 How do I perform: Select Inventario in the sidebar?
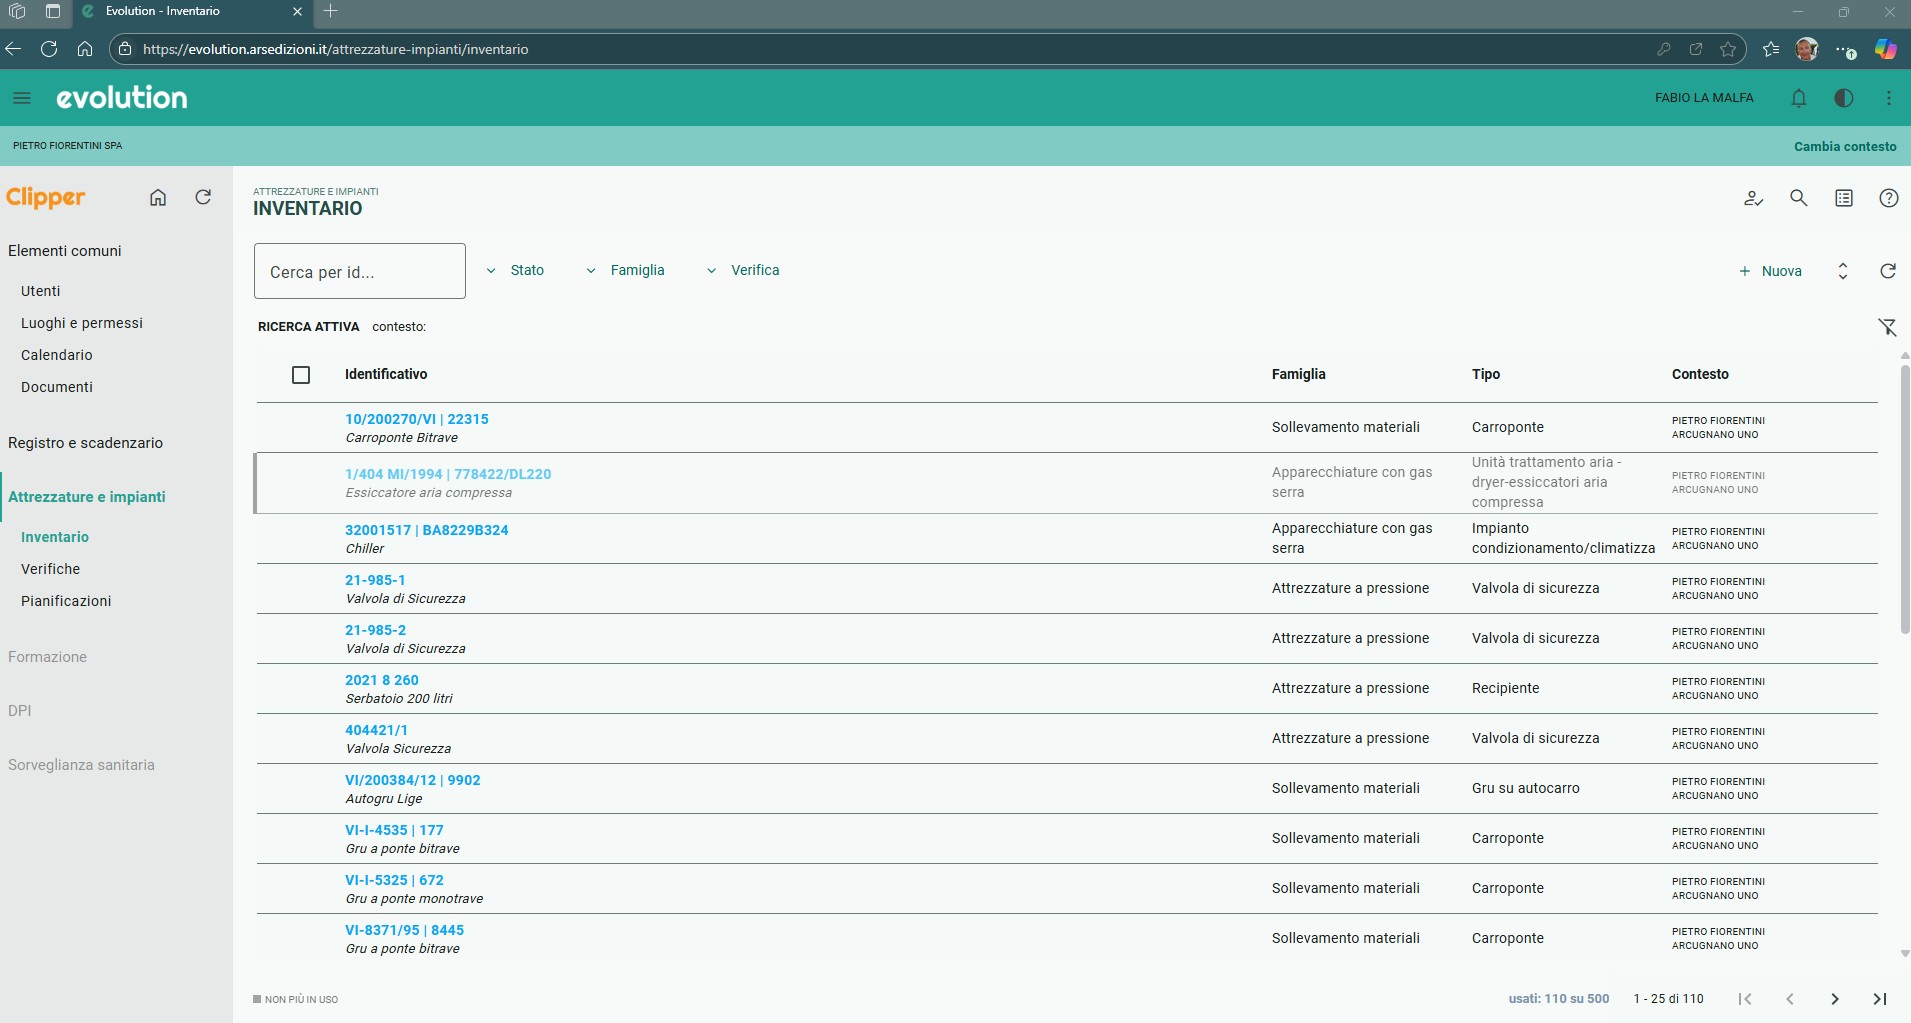[55, 537]
